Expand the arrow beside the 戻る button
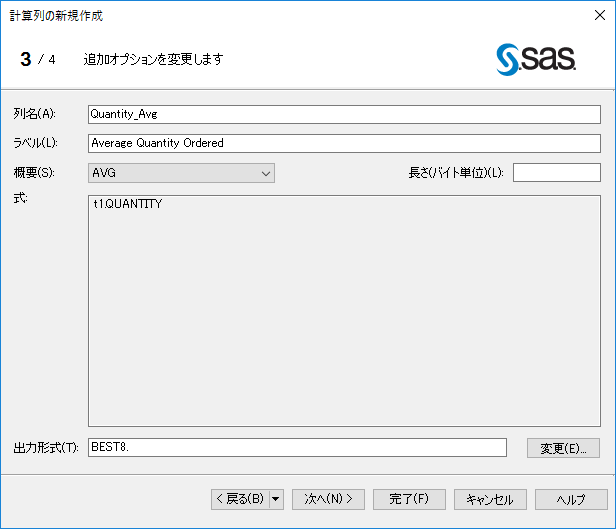Image resolution: width=616 pixels, height=529 pixels. 276,499
